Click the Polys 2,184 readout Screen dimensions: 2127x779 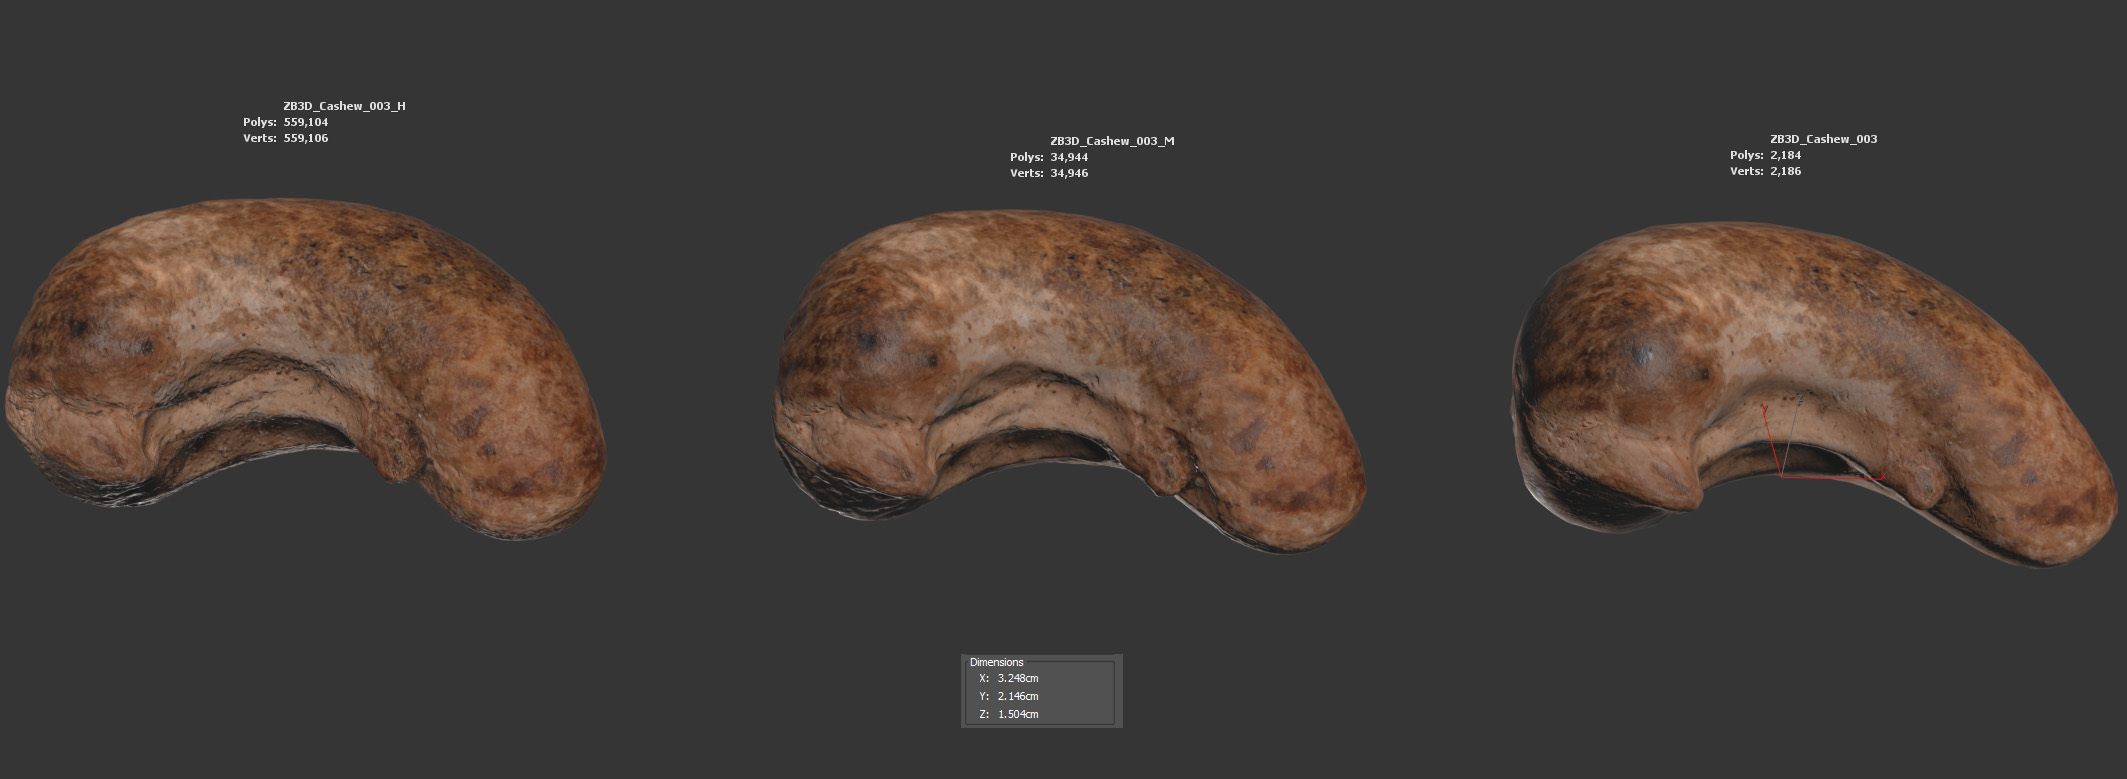(1785, 155)
